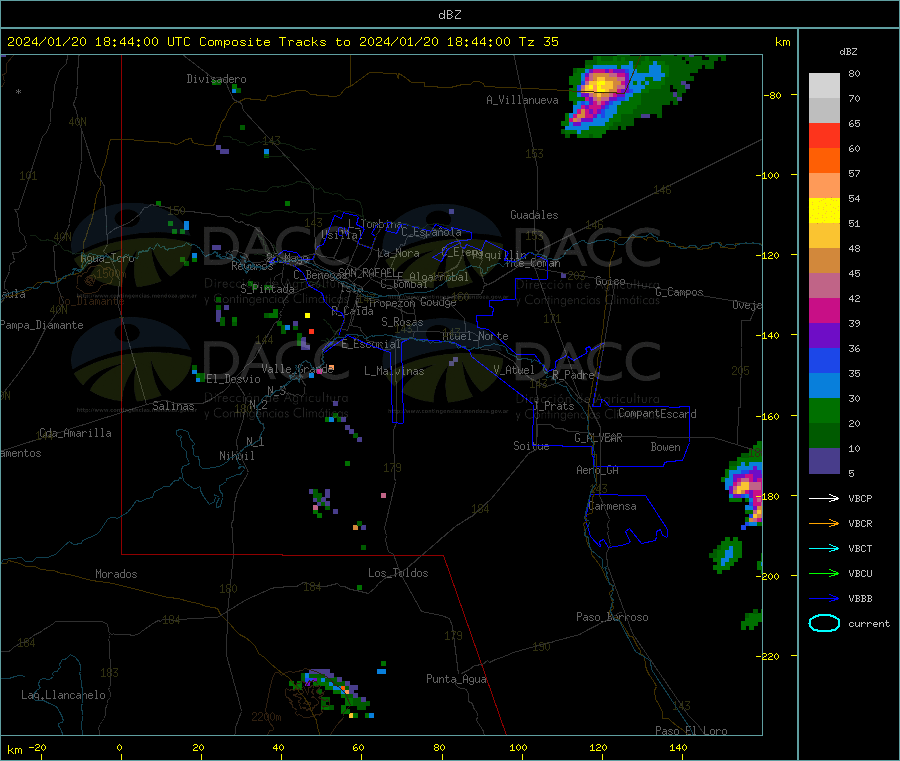Click the '-200' tick on right axis
This screenshot has width=900, height=761.
coord(770,576)
